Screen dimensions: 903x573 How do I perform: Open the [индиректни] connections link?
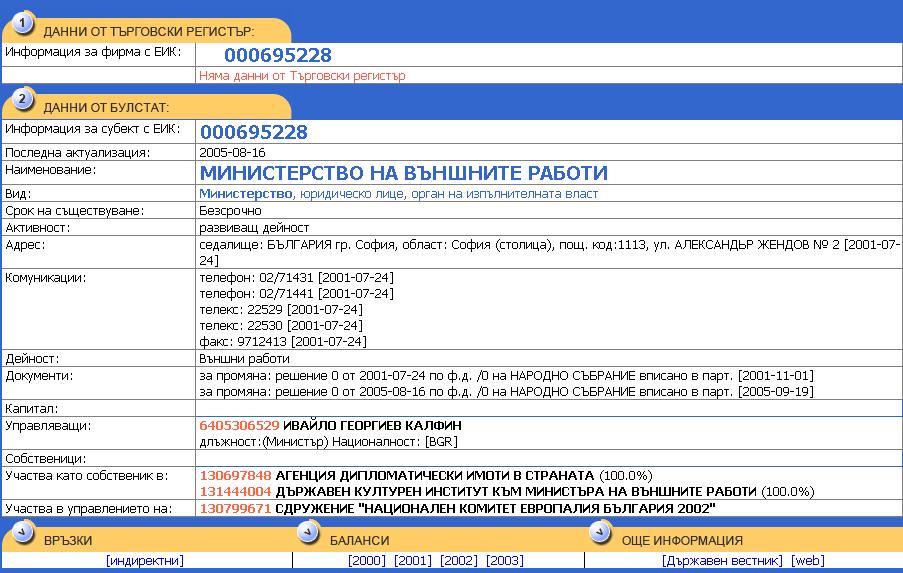(145, 560)
